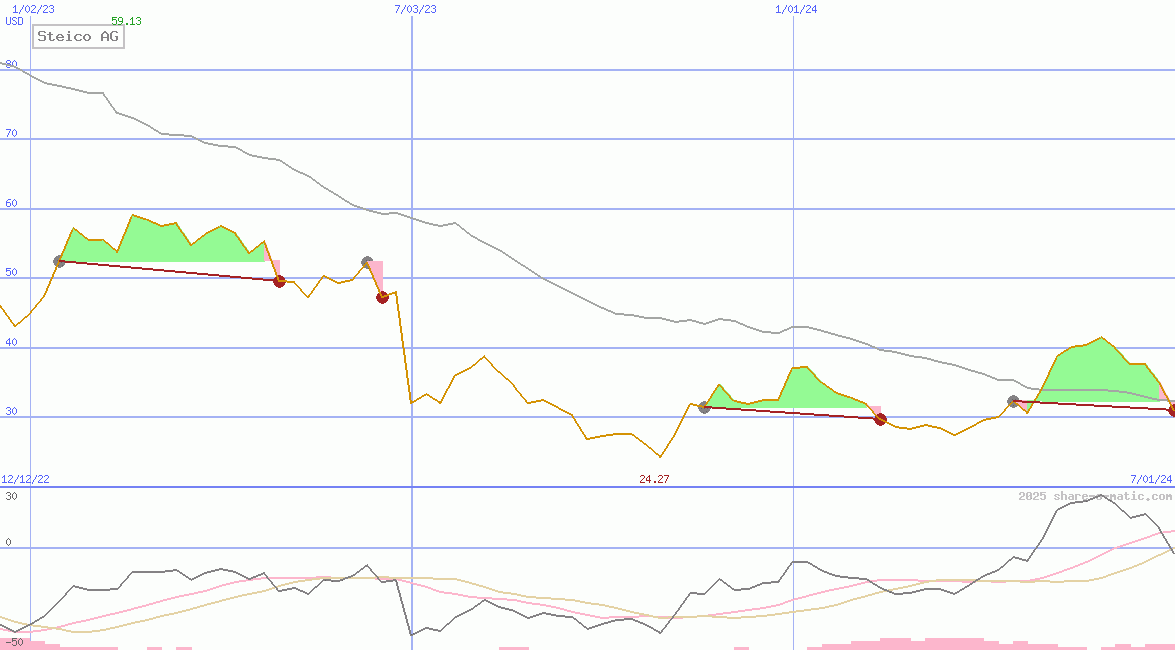
Task: Click the green 59.13 high price value
Action: (126, 21)
